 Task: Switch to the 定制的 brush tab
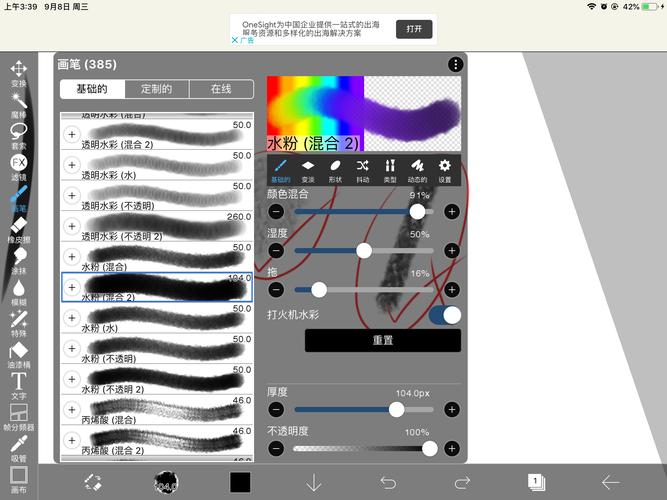156,89
